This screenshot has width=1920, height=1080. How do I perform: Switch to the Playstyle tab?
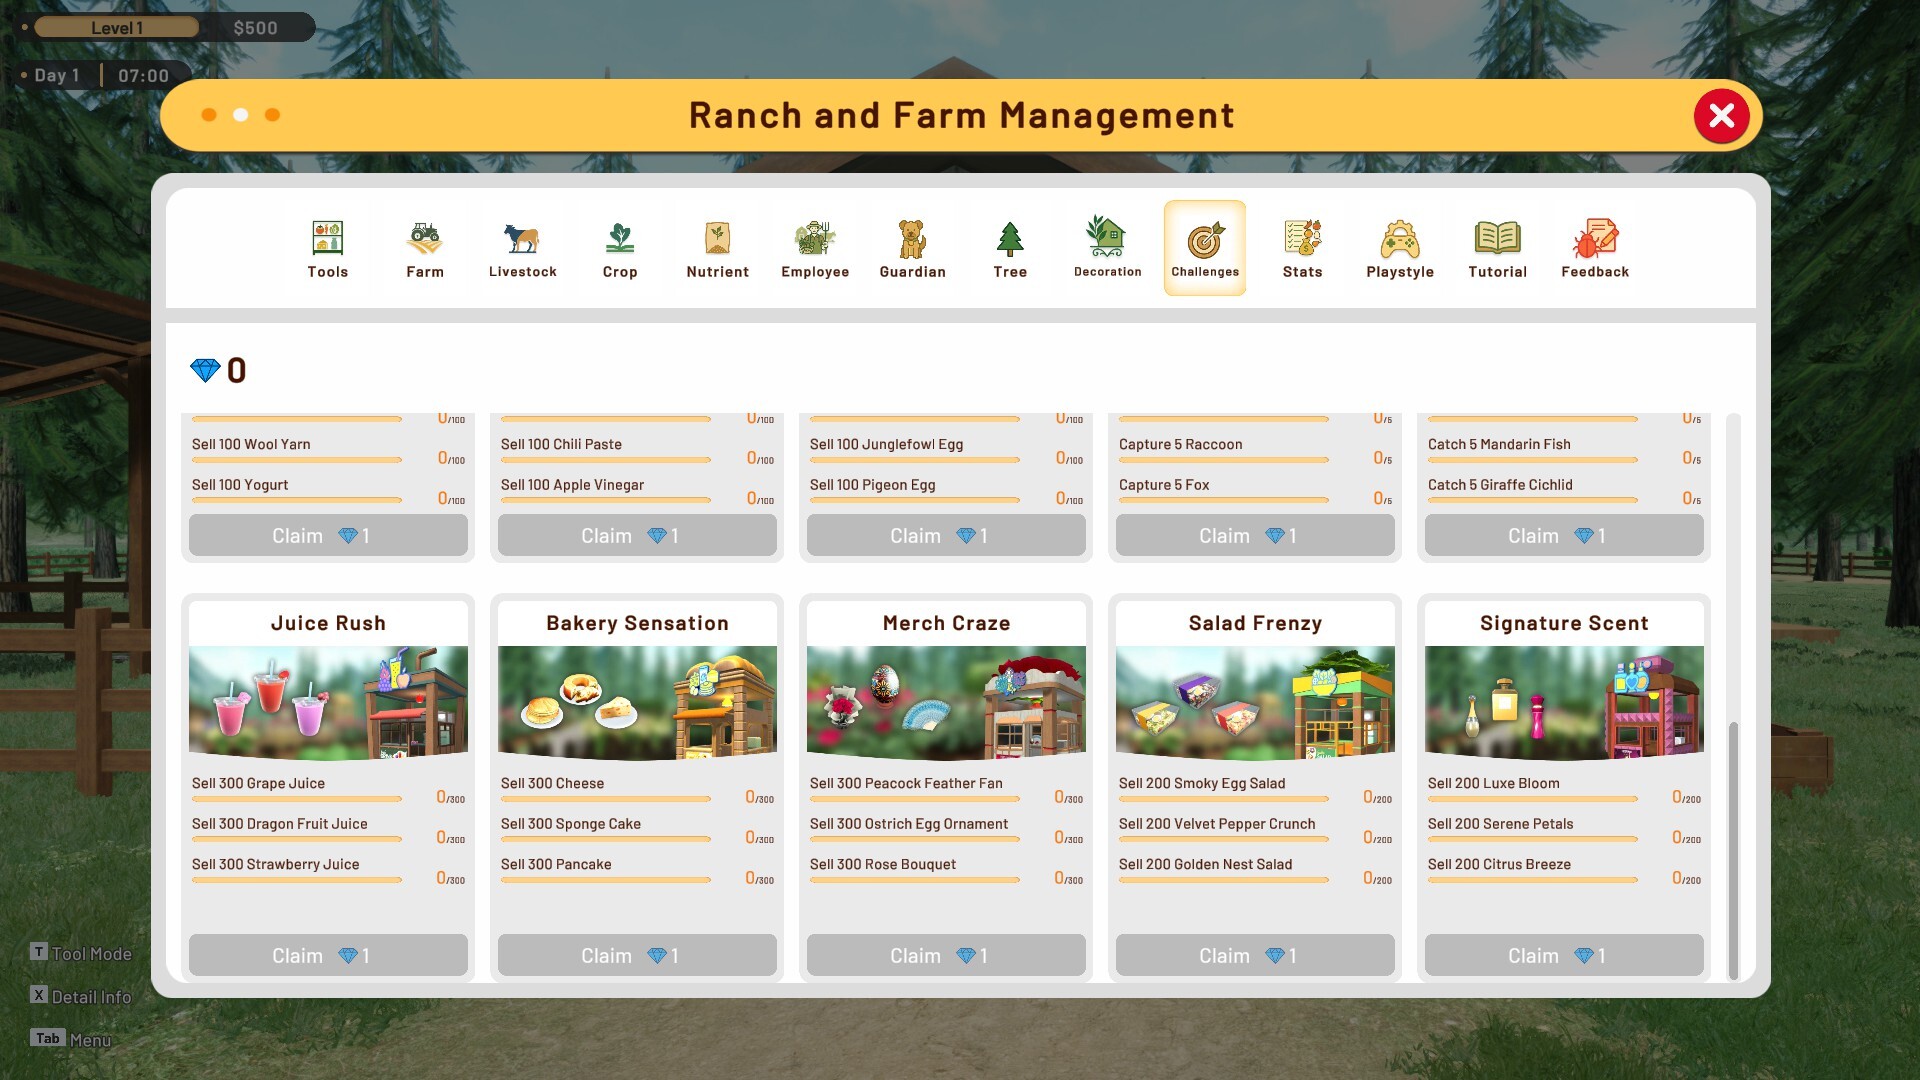pos(1400,248)
